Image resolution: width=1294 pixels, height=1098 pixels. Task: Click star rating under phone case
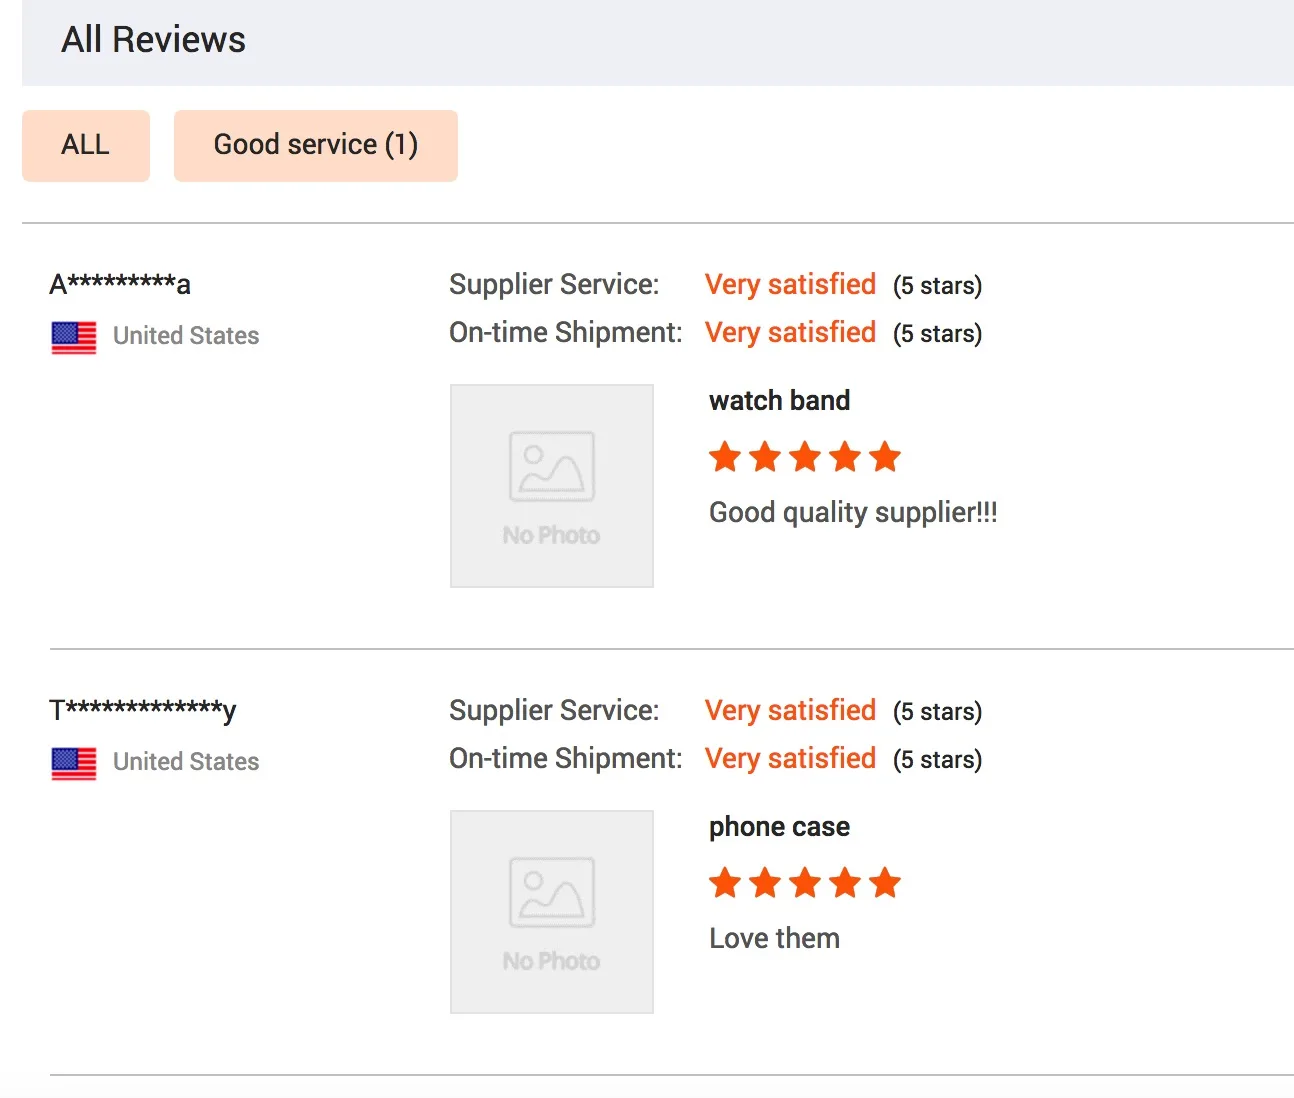coord(804,884)
